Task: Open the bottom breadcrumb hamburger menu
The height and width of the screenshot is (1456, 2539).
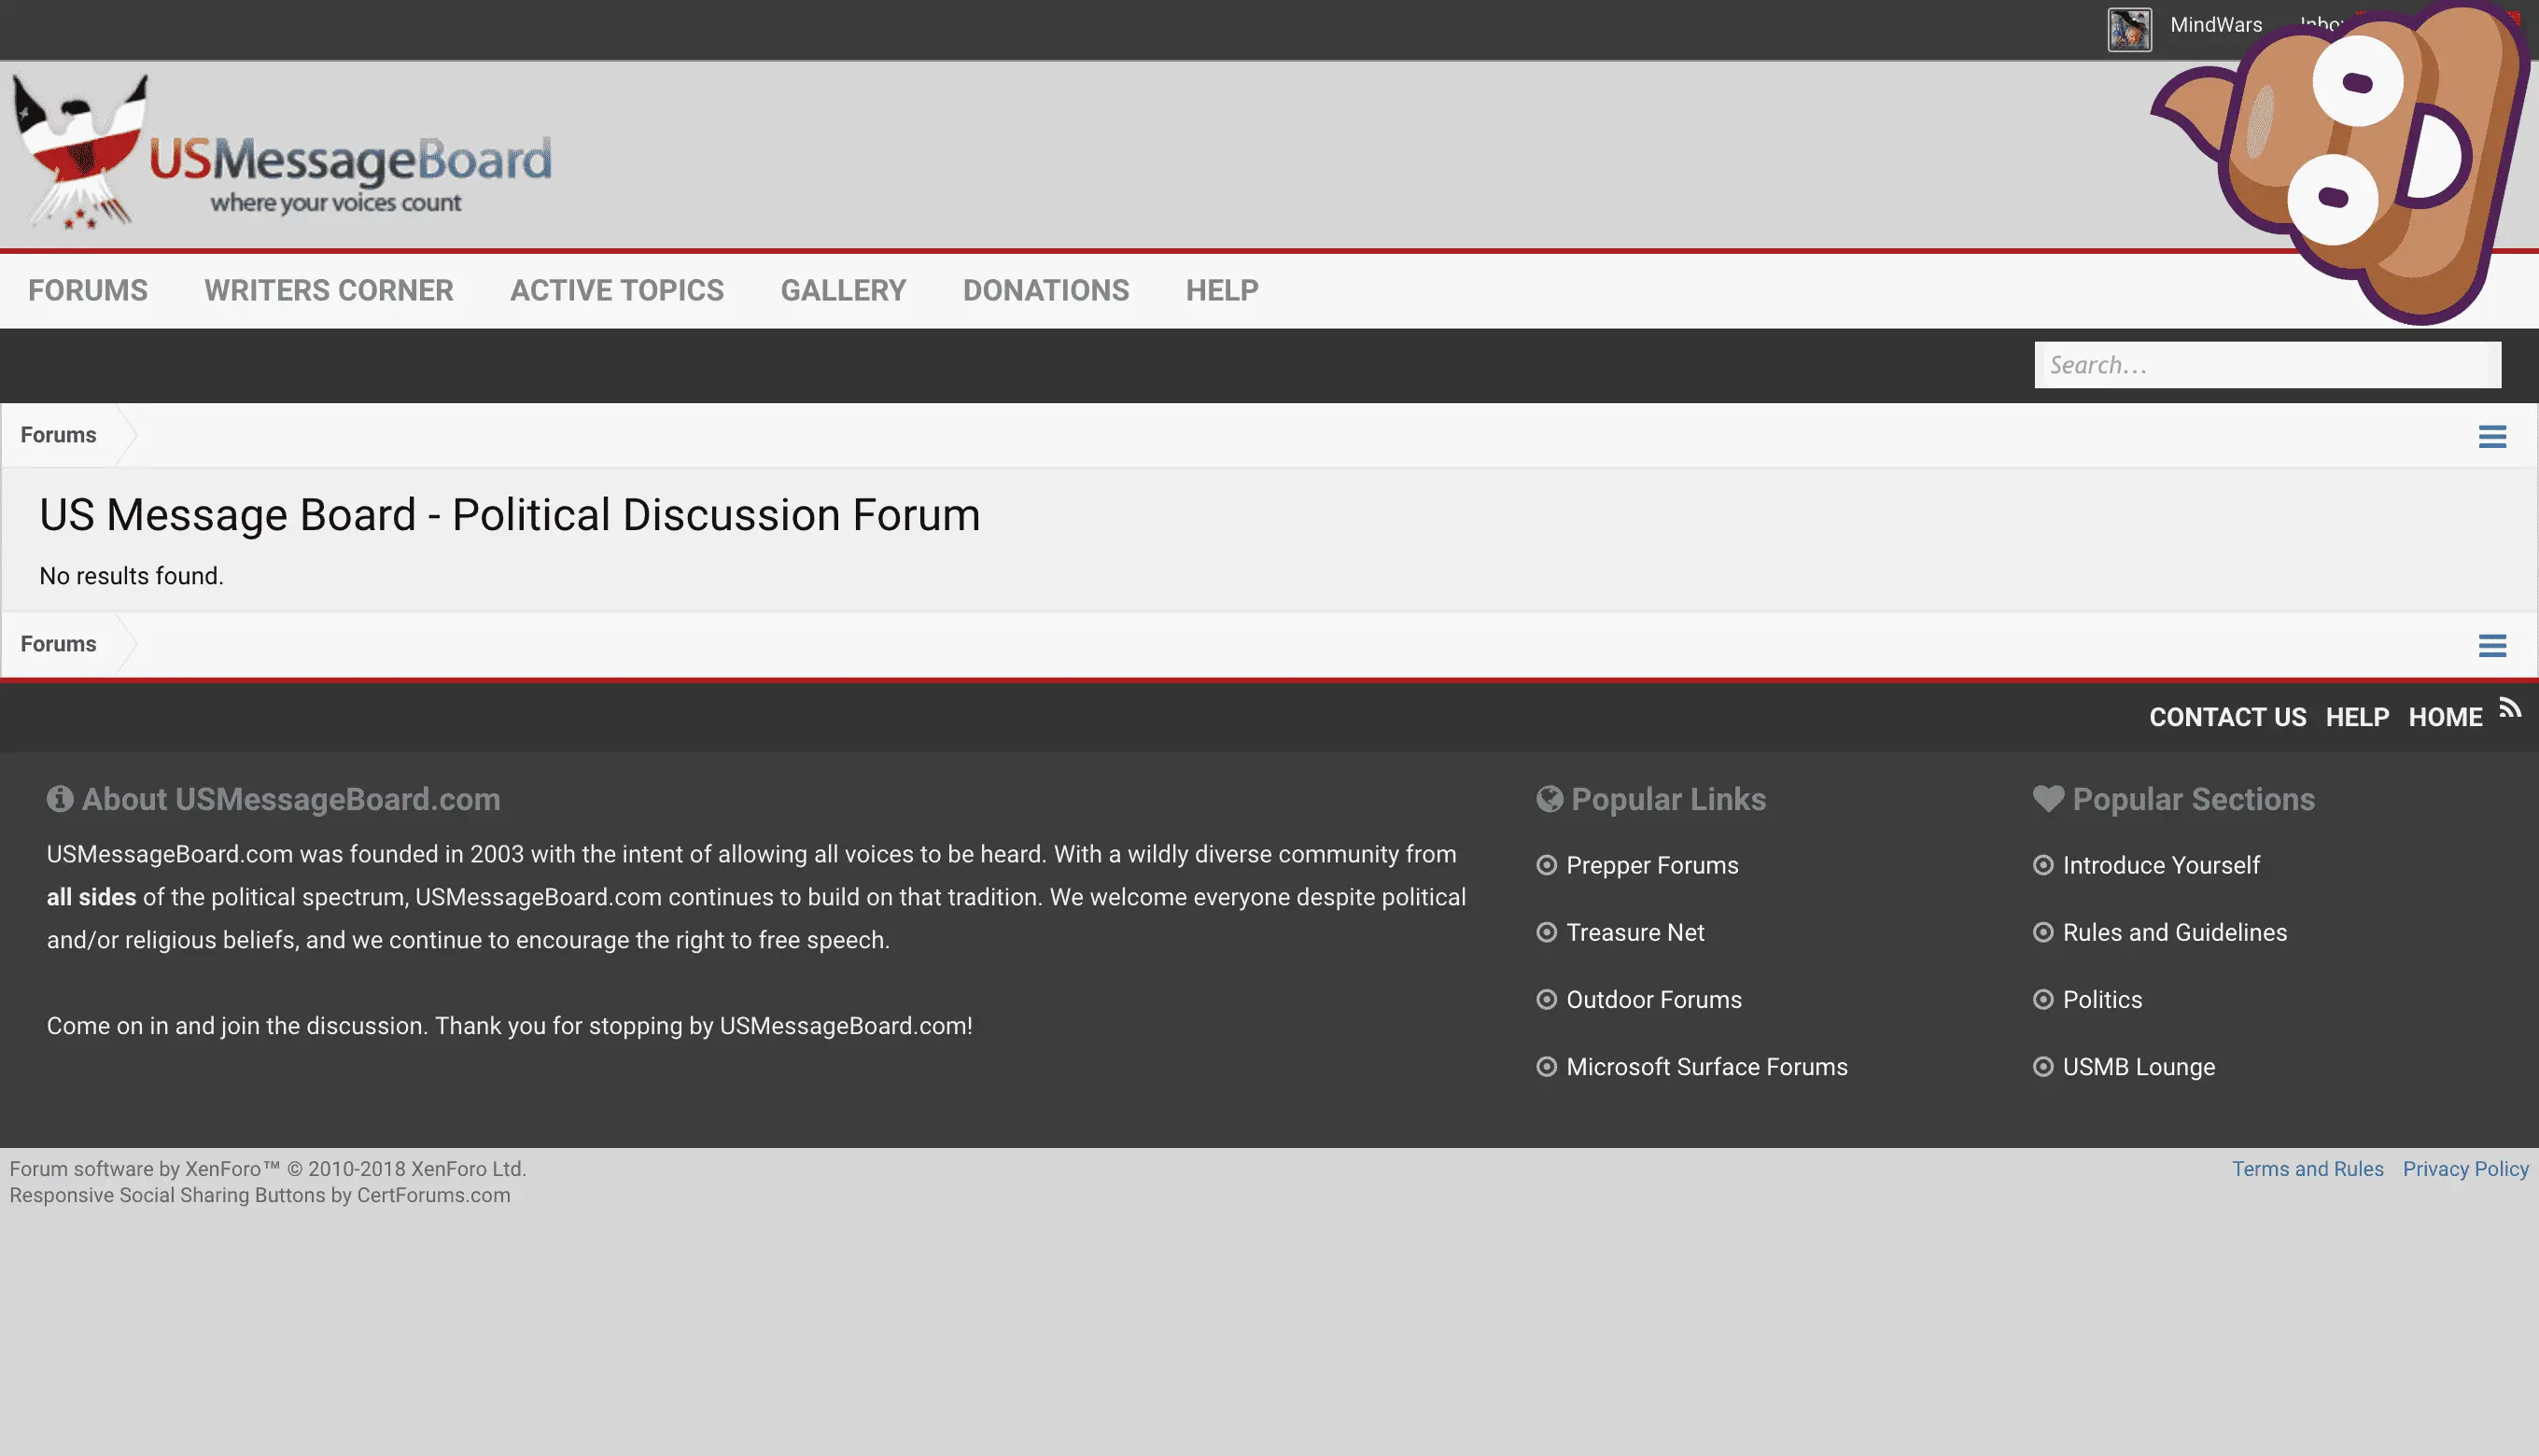Action: coord(2492,645)
